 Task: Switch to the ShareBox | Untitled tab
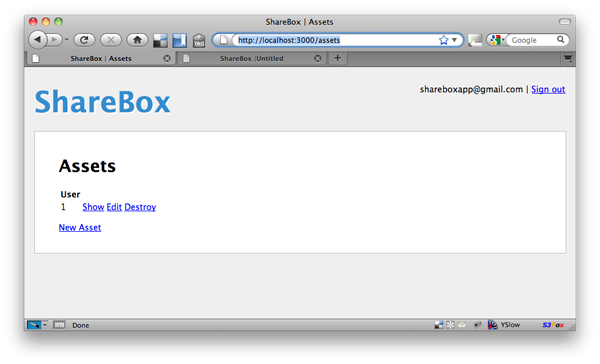click(x=251, y=59)
